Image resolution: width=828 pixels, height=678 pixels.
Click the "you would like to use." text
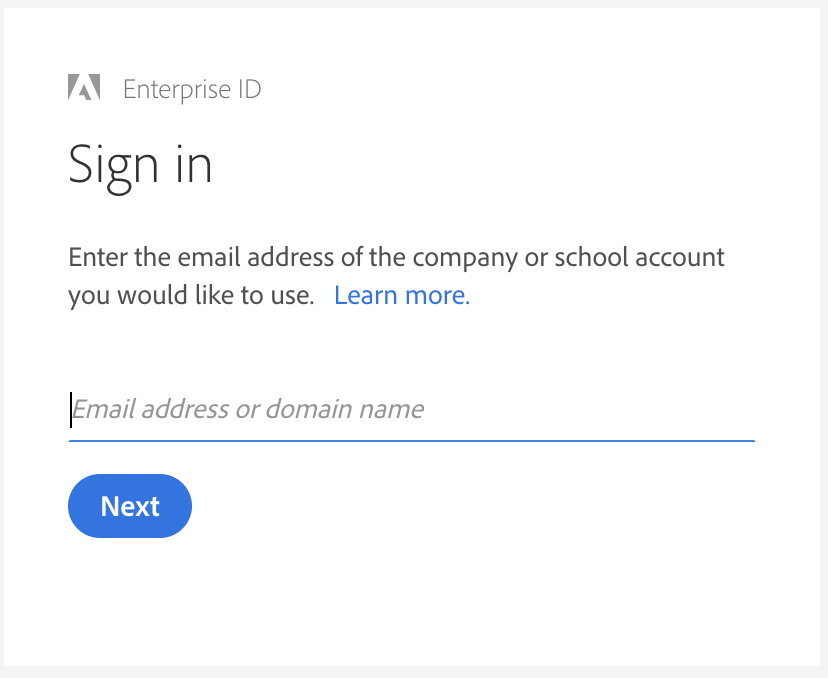[x=191, y=296]
